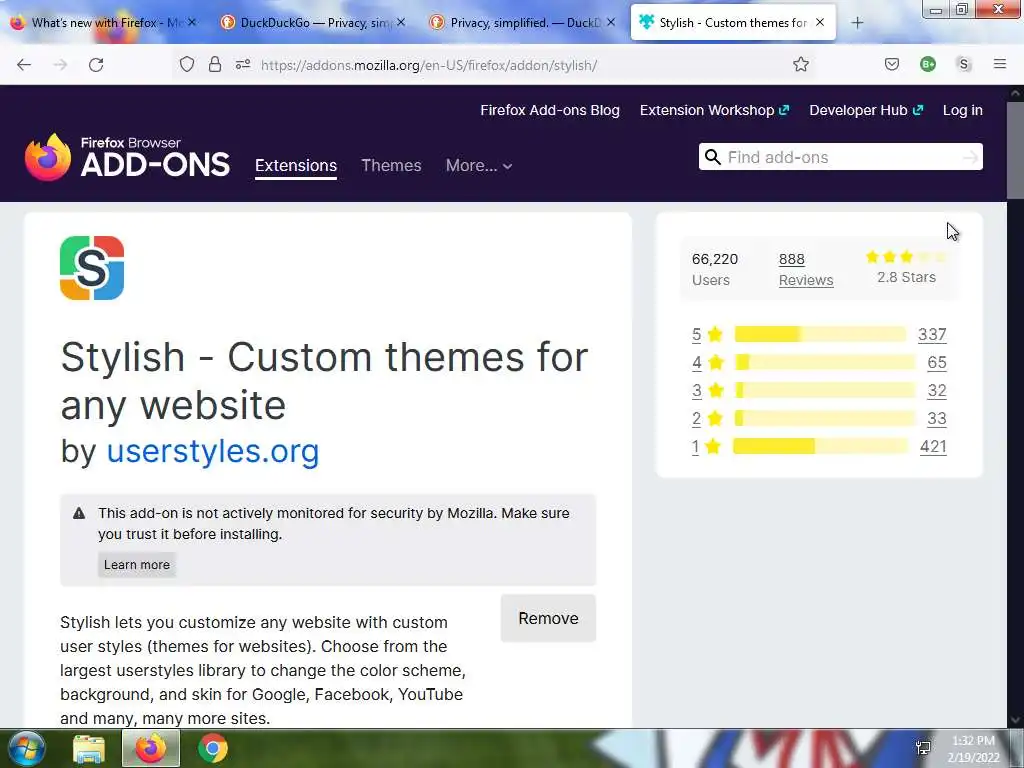Save page to Pocket icon
1024x768 pixels.
(892, 65)
